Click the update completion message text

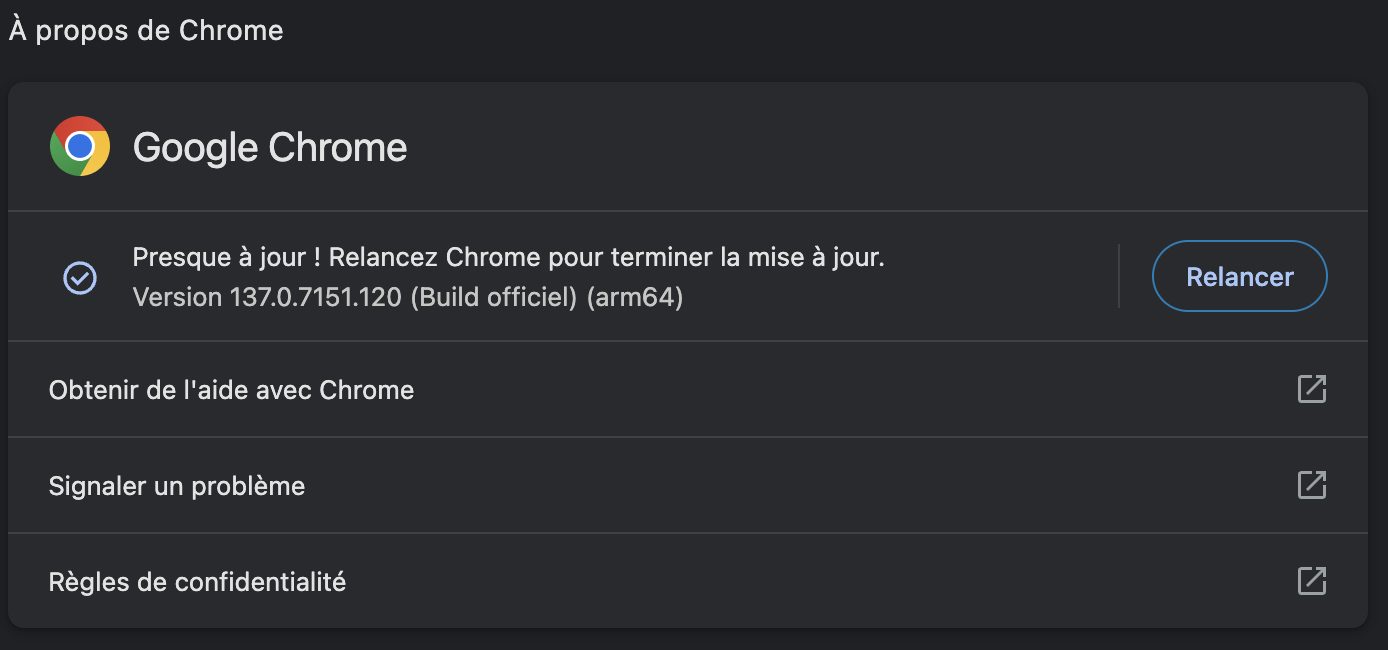pyautogui.click(x=508, y=256)
